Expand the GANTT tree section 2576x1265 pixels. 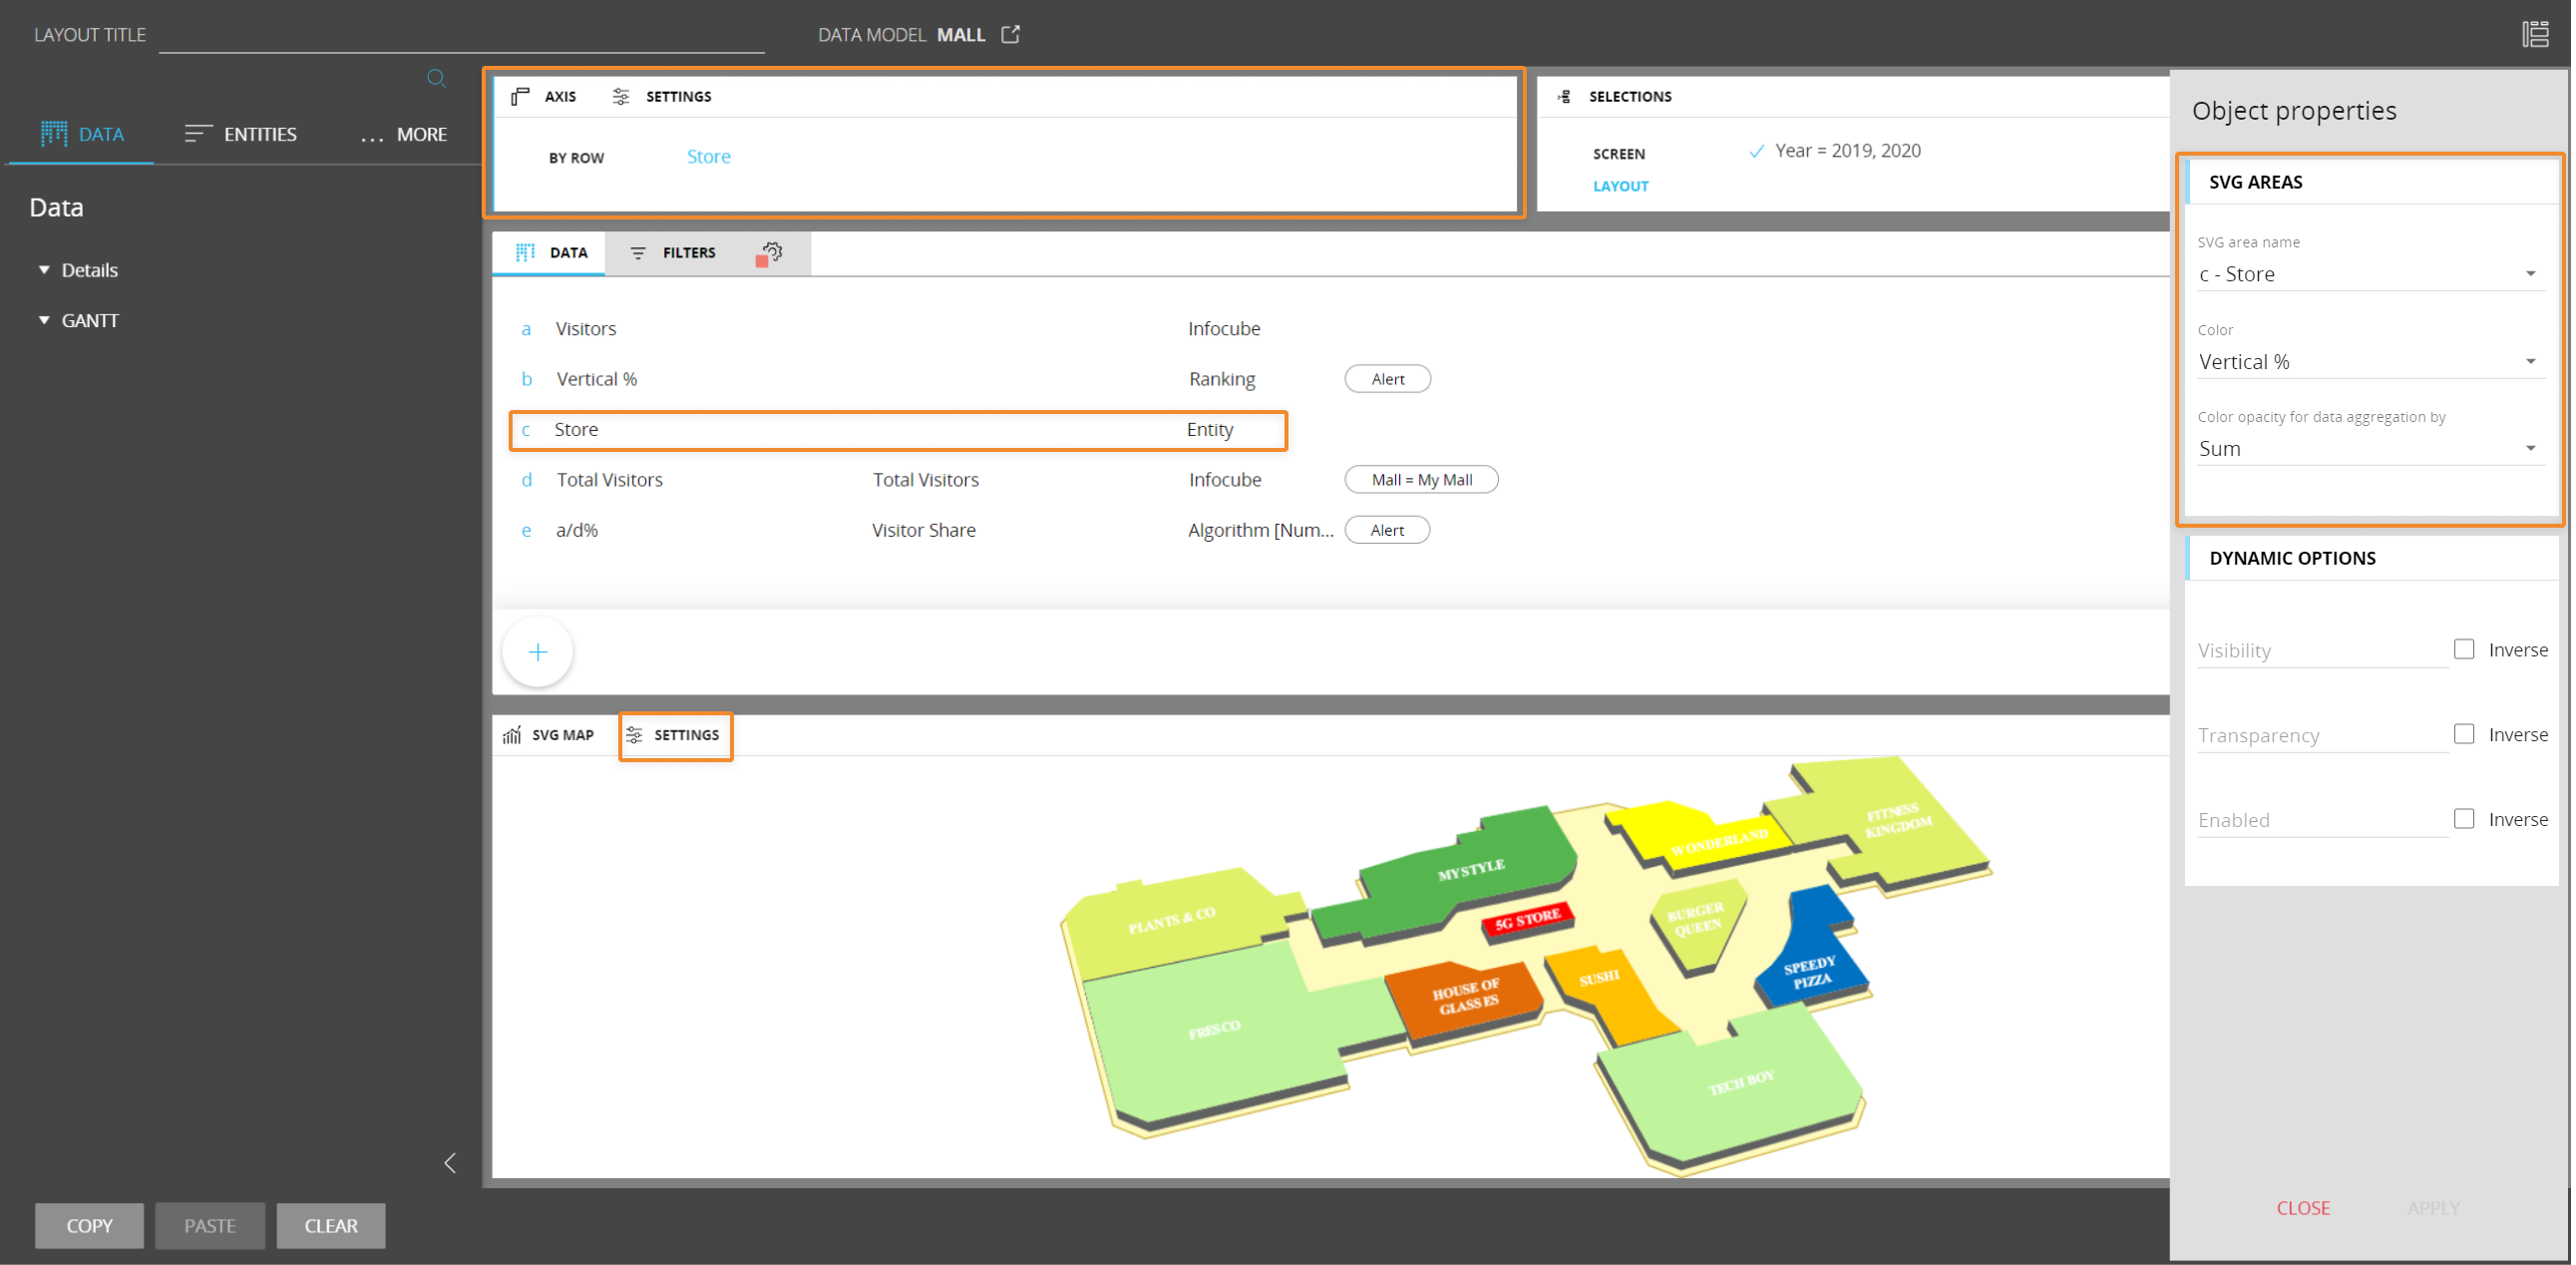click(x=44, y=320)
